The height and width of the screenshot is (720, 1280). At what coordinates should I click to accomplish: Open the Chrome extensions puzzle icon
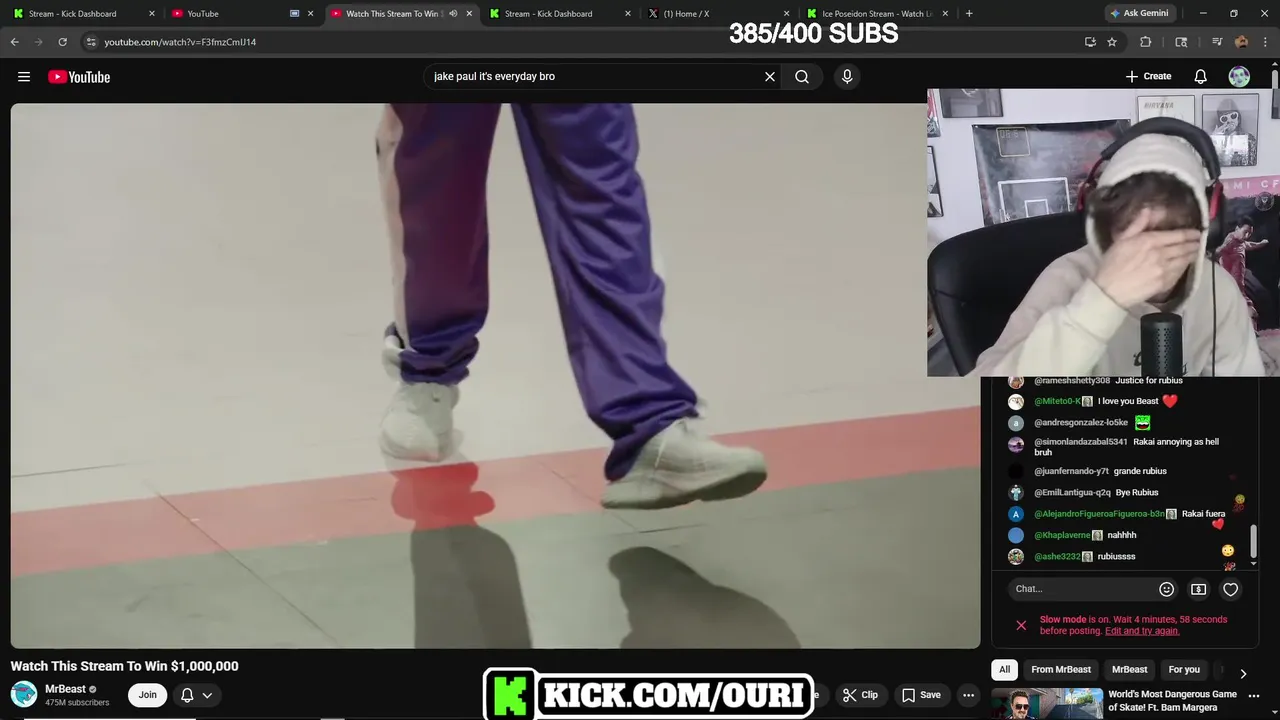click(1146, 42)
